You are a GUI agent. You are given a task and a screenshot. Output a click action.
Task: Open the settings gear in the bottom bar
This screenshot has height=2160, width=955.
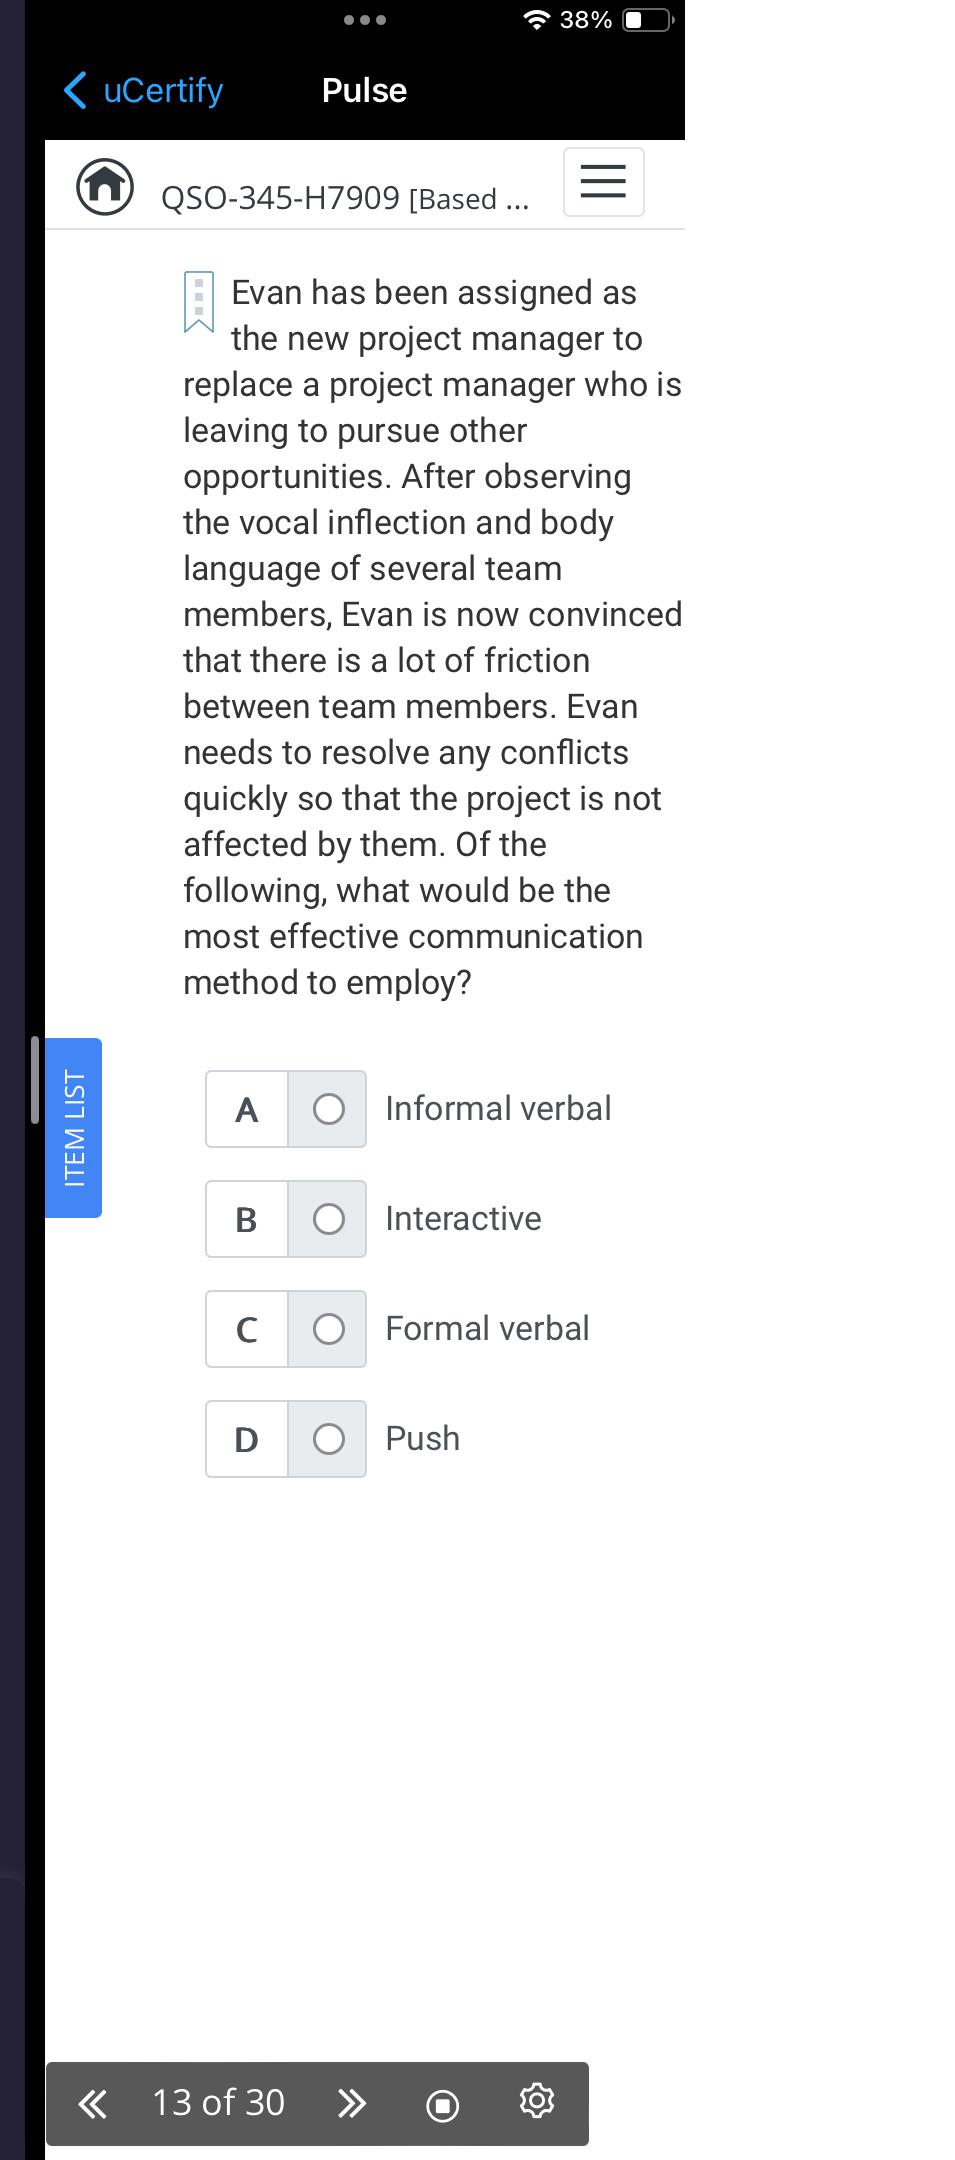point(536,2103)
